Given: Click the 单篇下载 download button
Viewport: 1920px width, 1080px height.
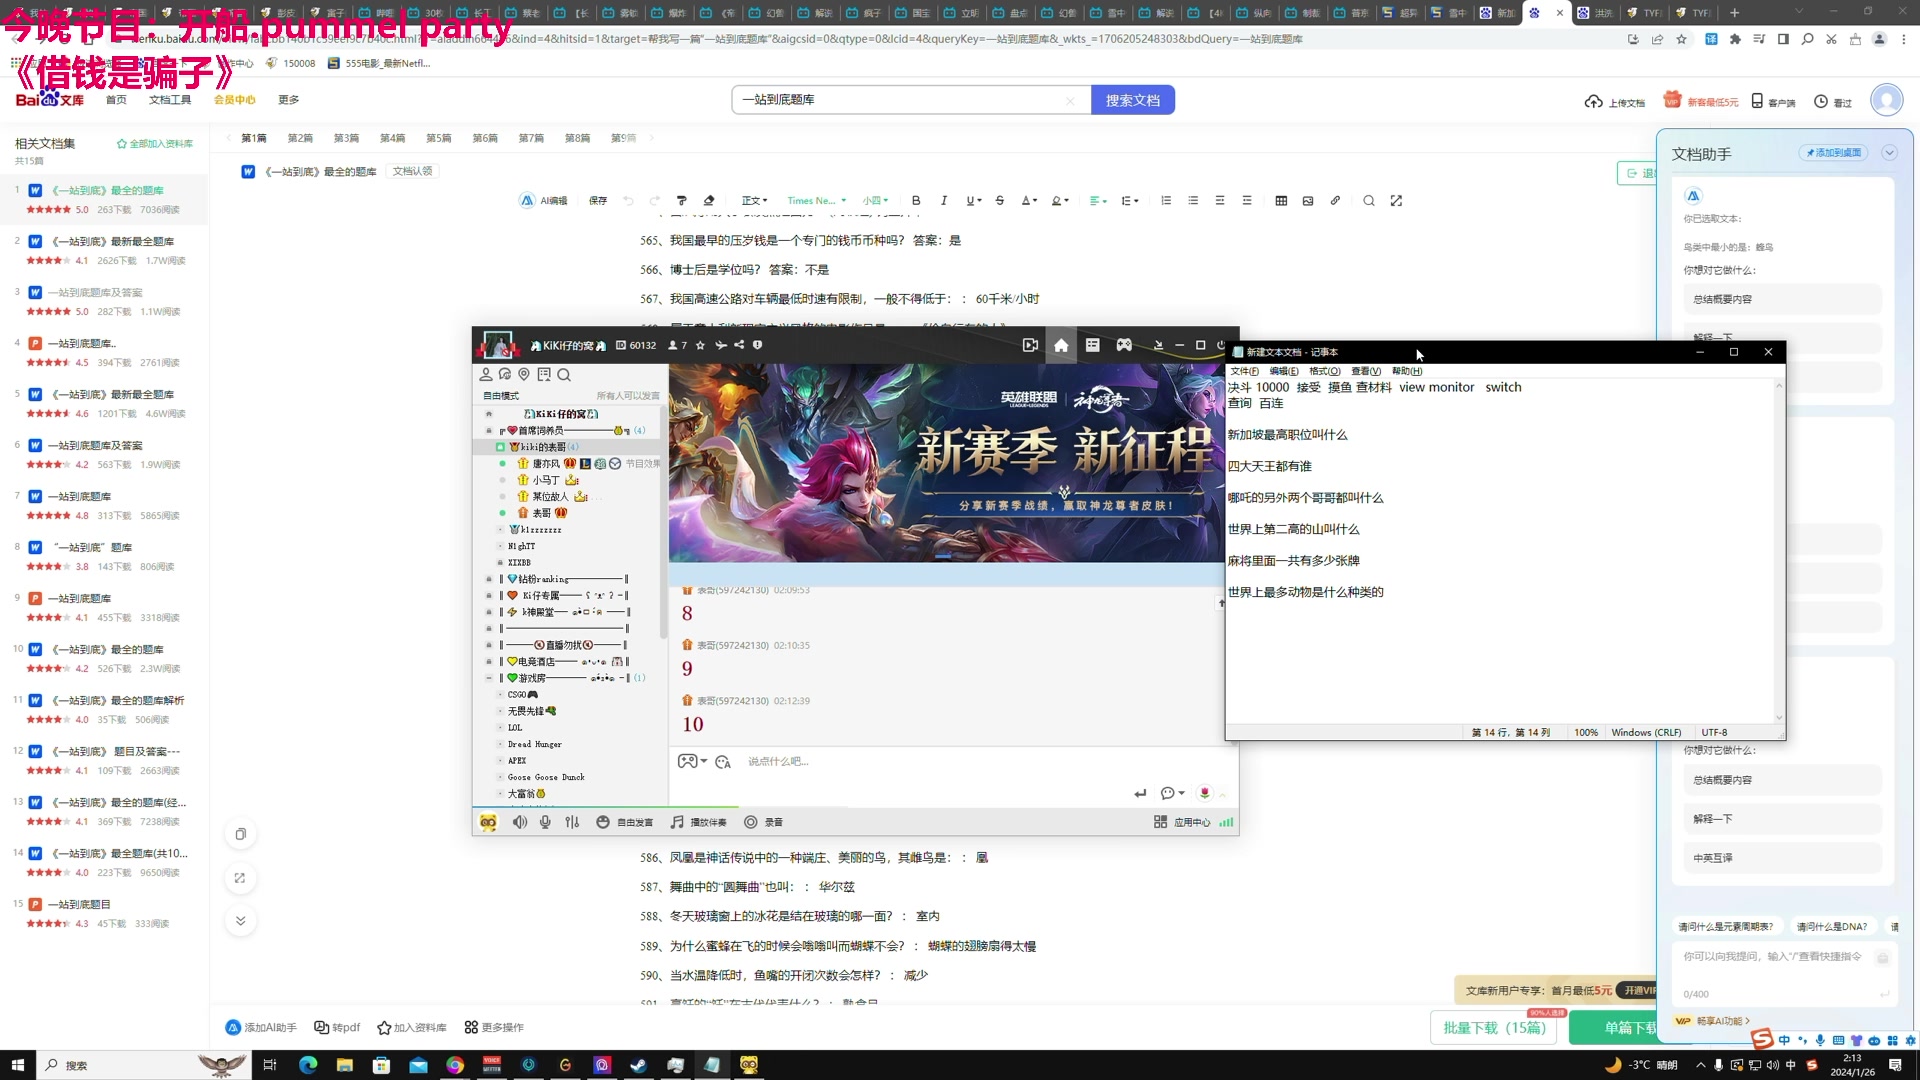Looking at the screenshot, I should tap(1629, 1027).
